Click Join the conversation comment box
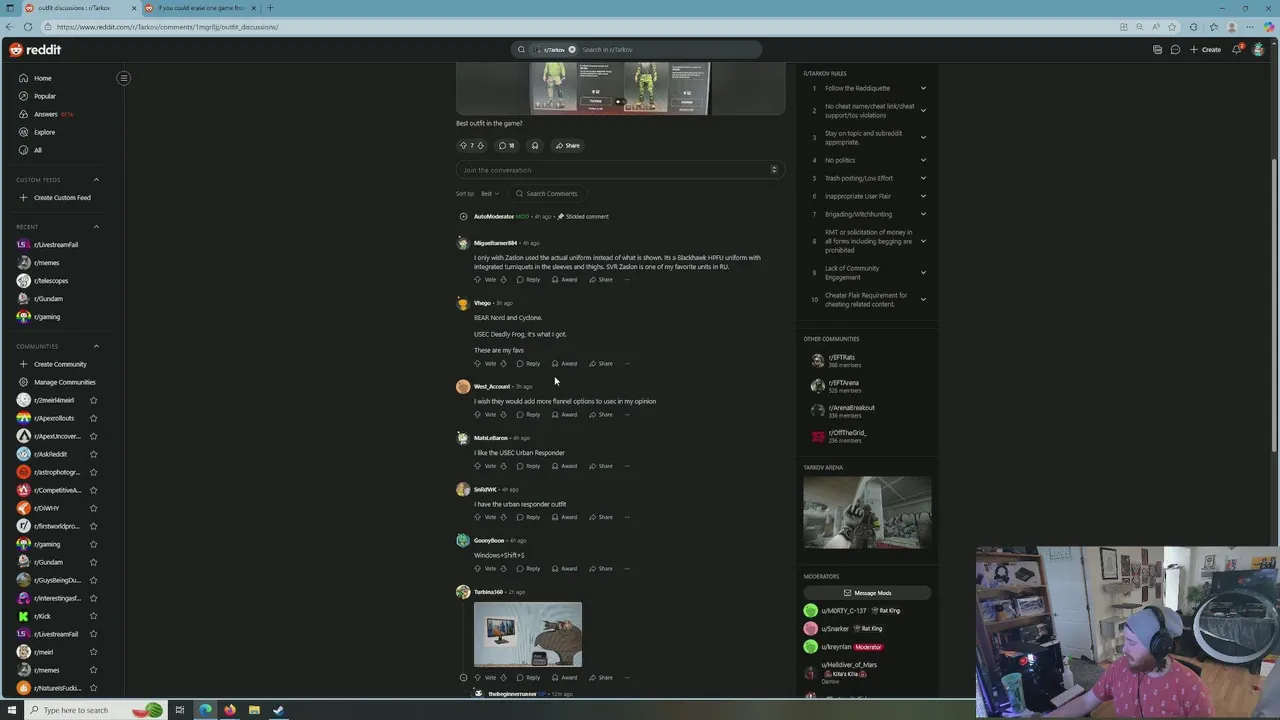1280x720 pixels. pyautogui.click(x=620, y=170)
